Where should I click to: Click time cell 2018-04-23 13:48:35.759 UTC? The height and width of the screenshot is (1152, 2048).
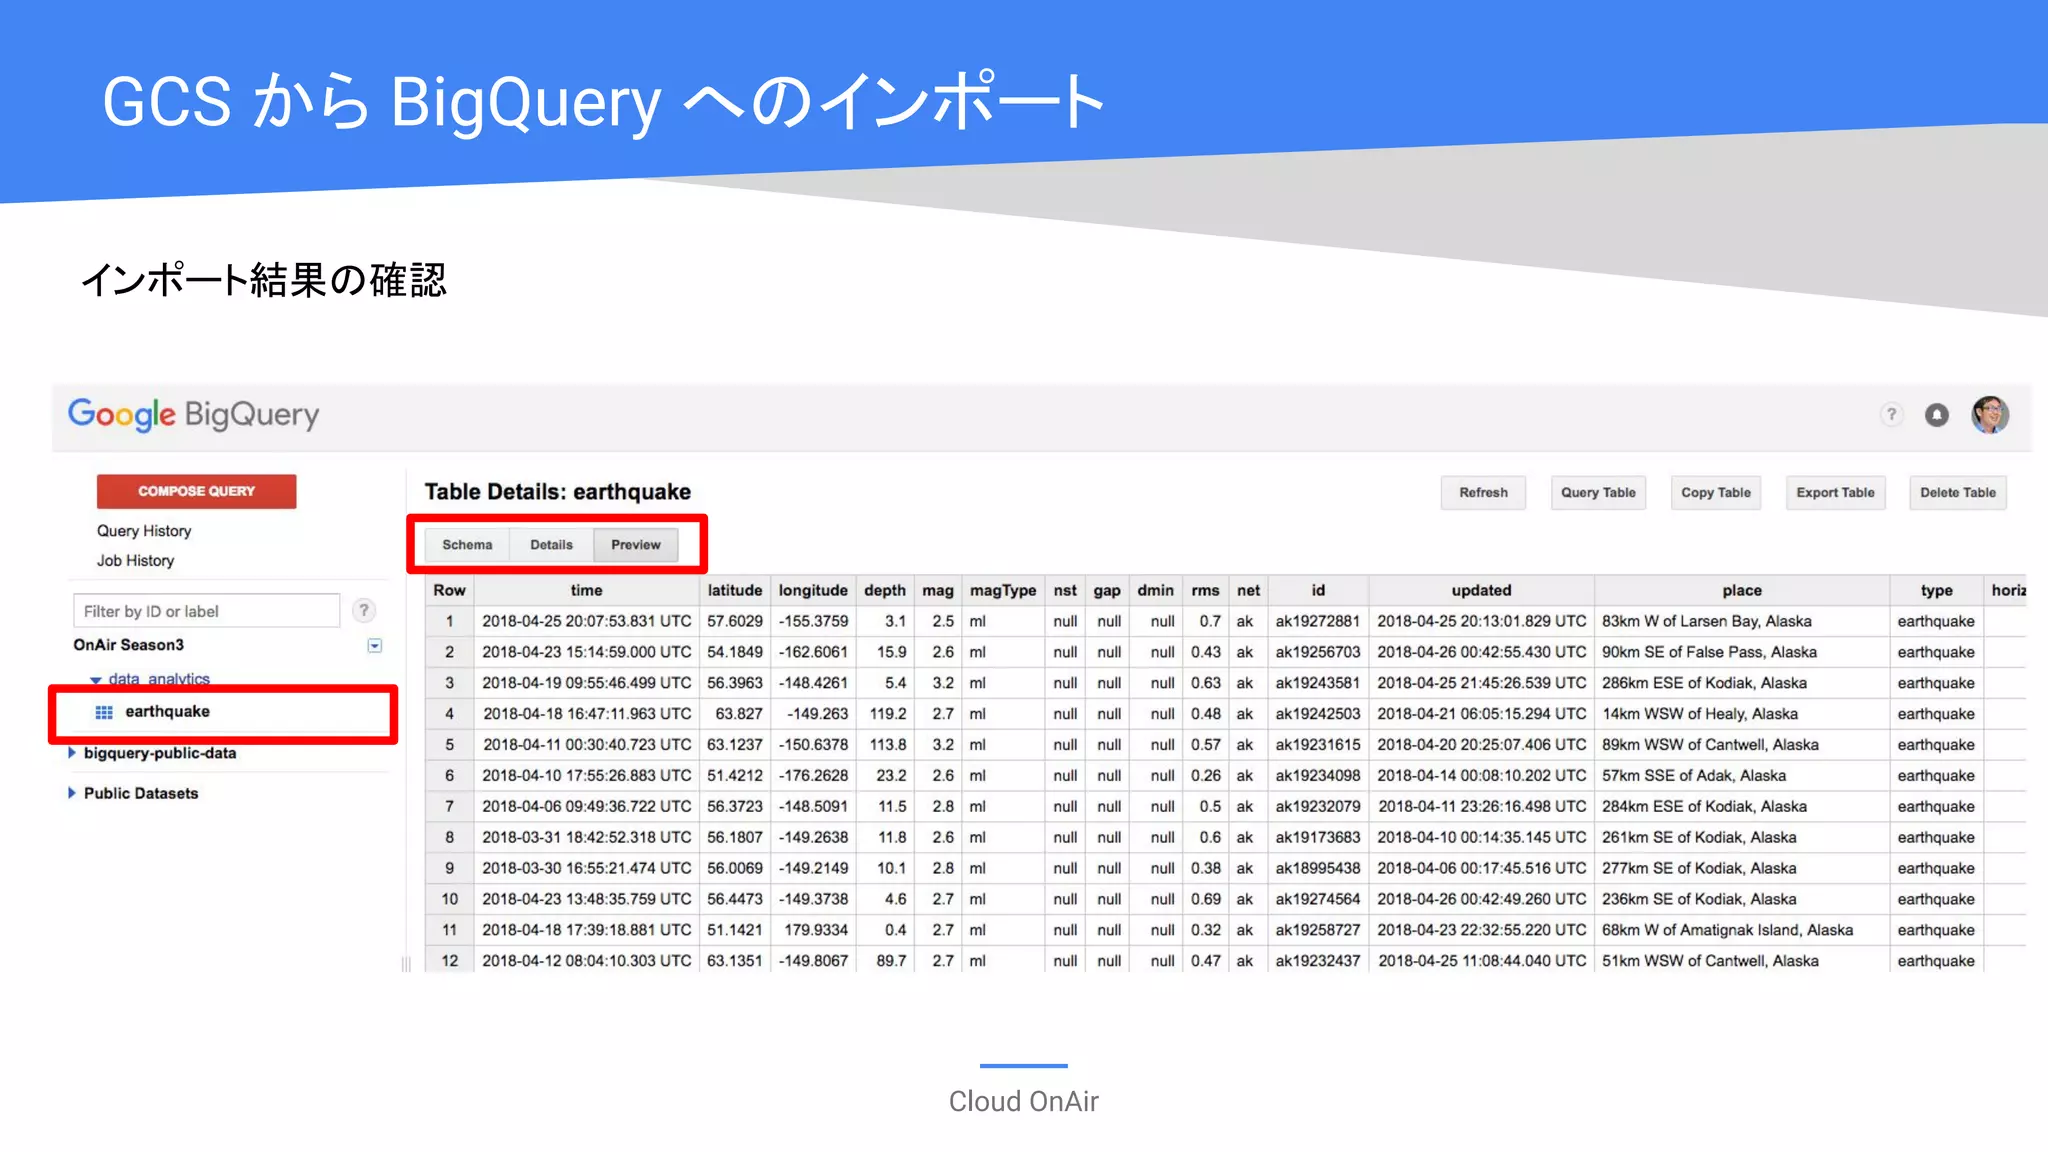point(587,900)
